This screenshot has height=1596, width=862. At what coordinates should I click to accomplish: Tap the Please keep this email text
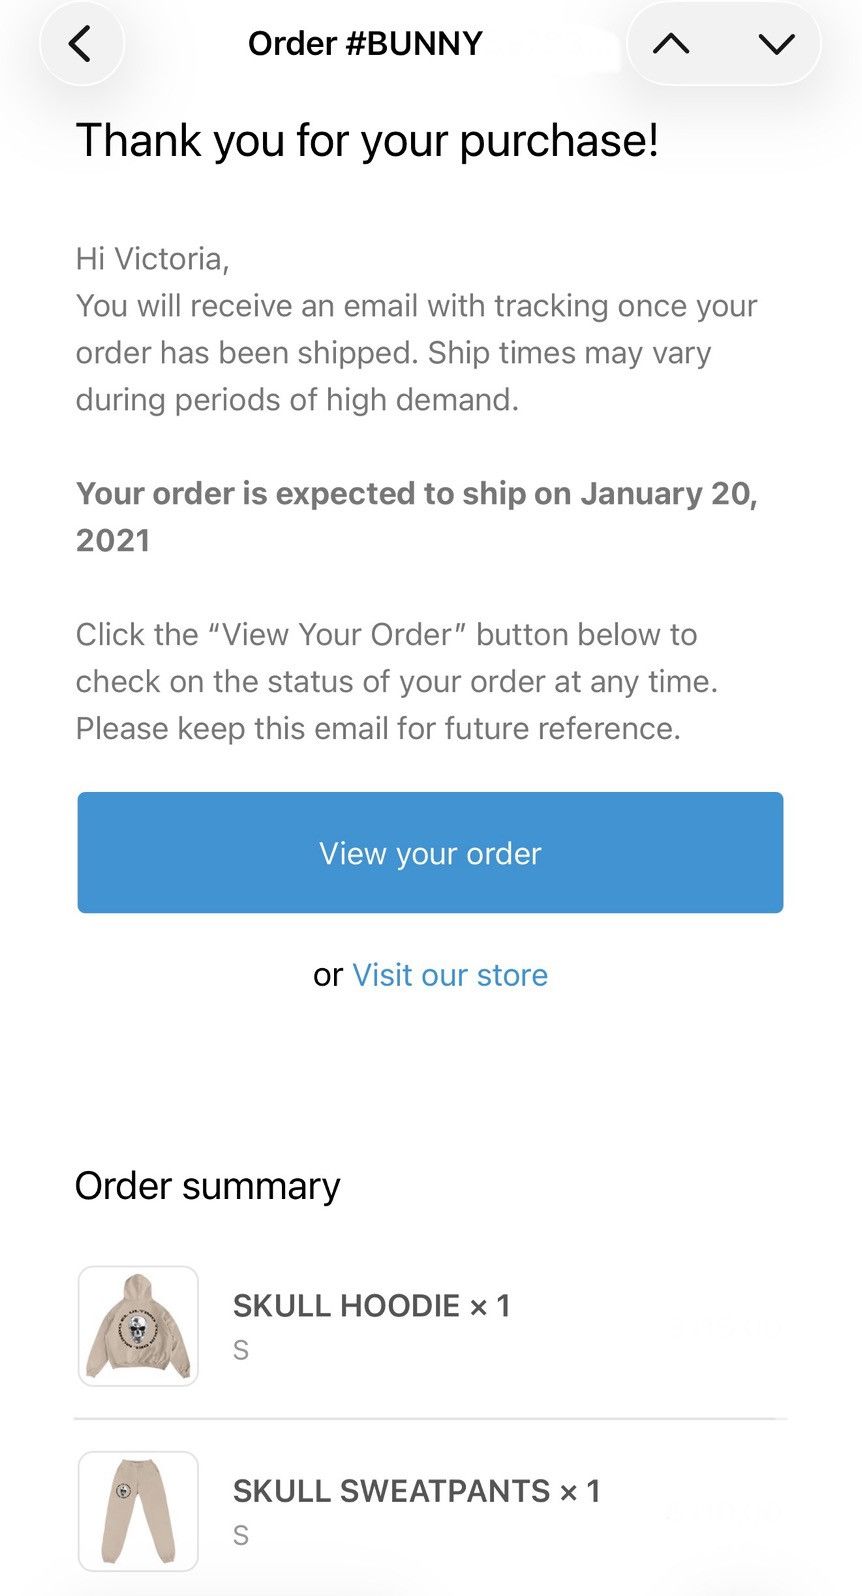pos(378,728)
